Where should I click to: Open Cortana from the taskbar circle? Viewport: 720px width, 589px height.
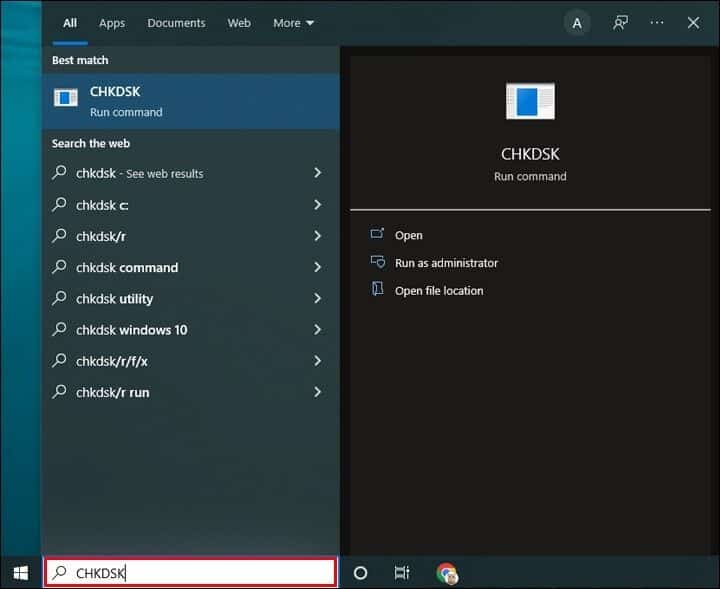360,572
